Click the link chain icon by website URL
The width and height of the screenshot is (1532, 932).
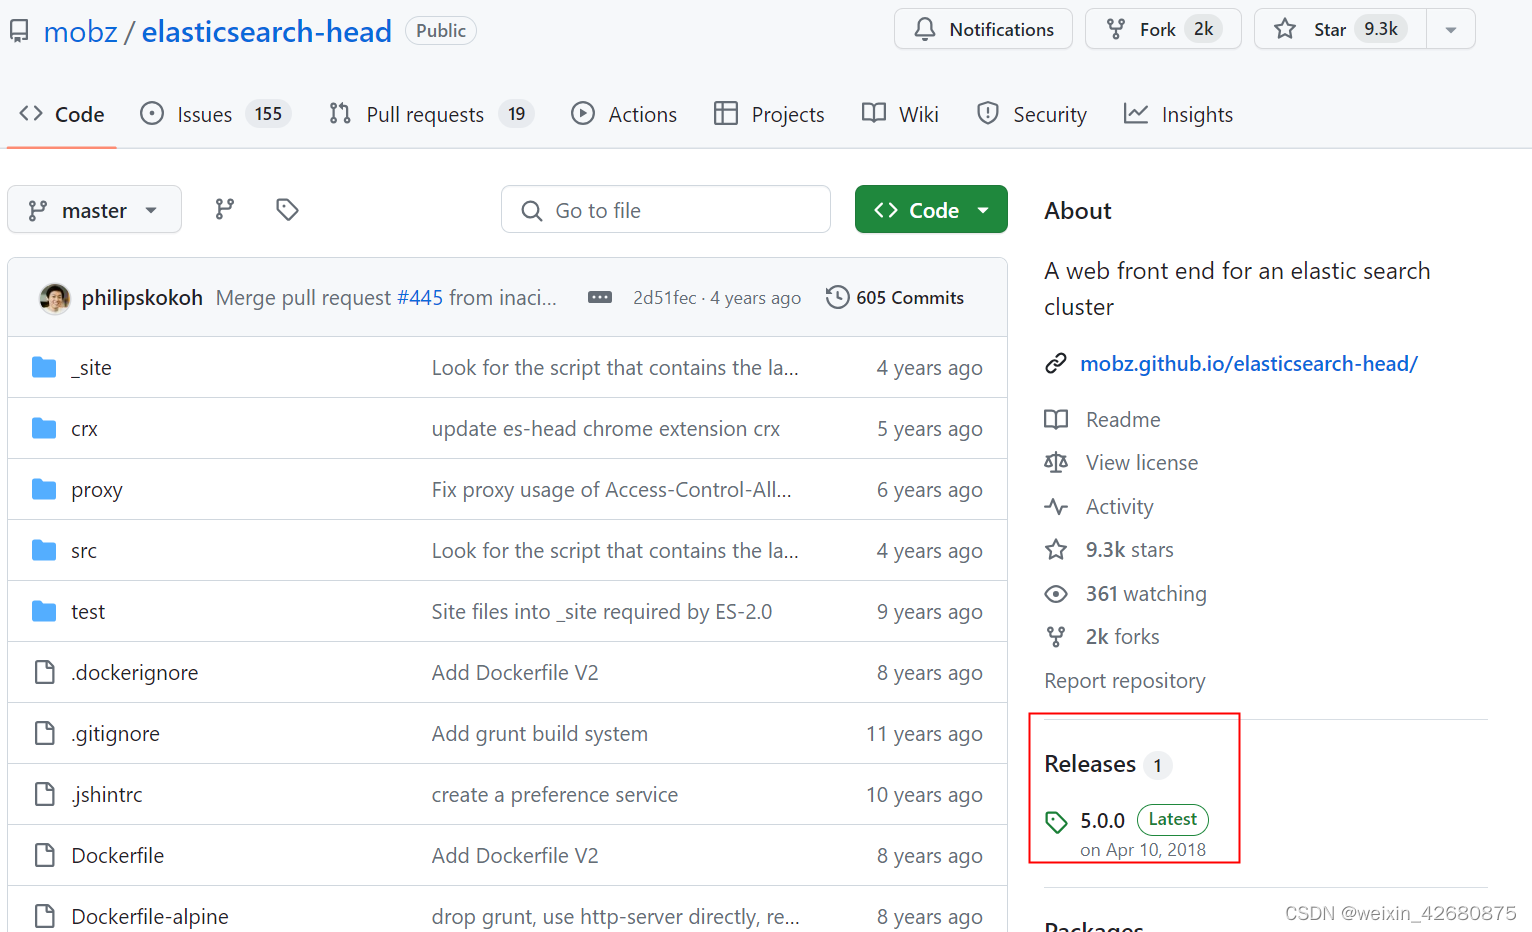[1056, 364]
